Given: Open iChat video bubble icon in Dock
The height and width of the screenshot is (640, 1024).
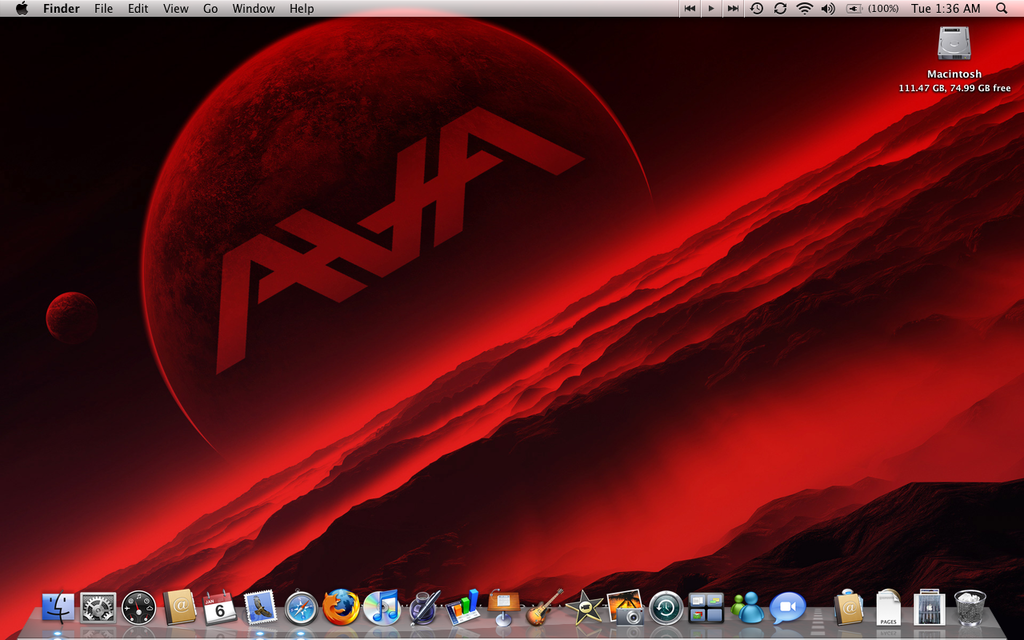Looking at the screenshot, I should [788, 608].
